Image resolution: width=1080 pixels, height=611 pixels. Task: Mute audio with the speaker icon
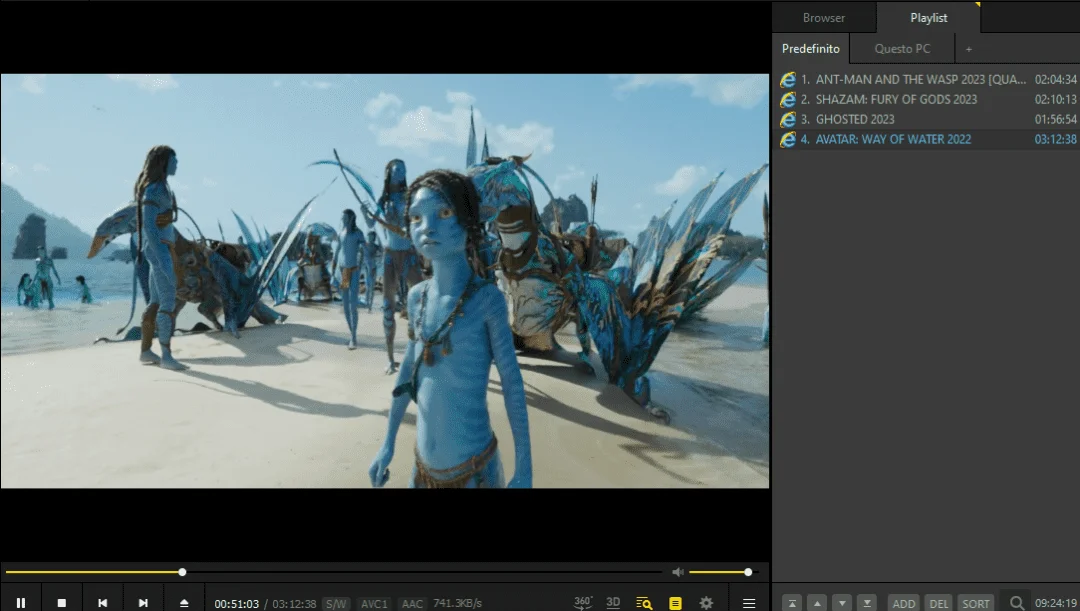678,572
